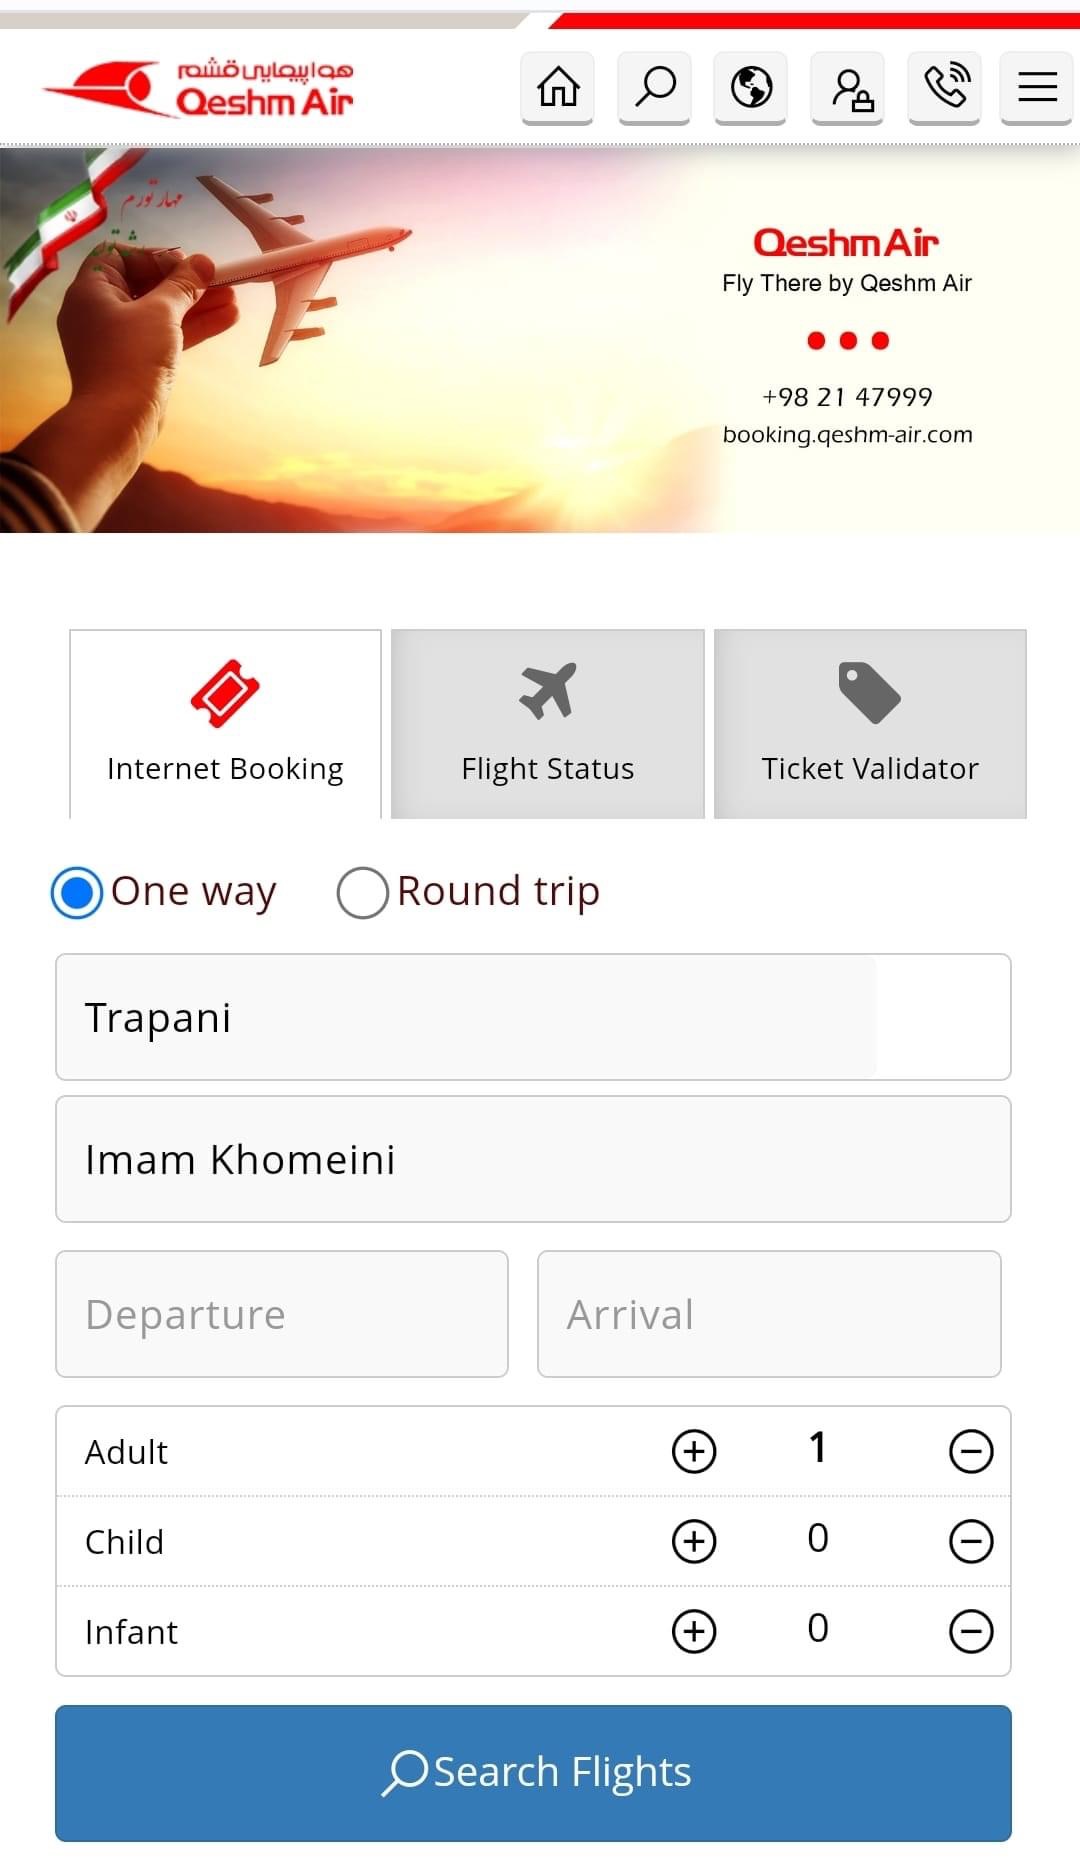Open the booking.qeshm-air.com link
This screenshot has width=1080, height=1869.
tap(847, 435)
